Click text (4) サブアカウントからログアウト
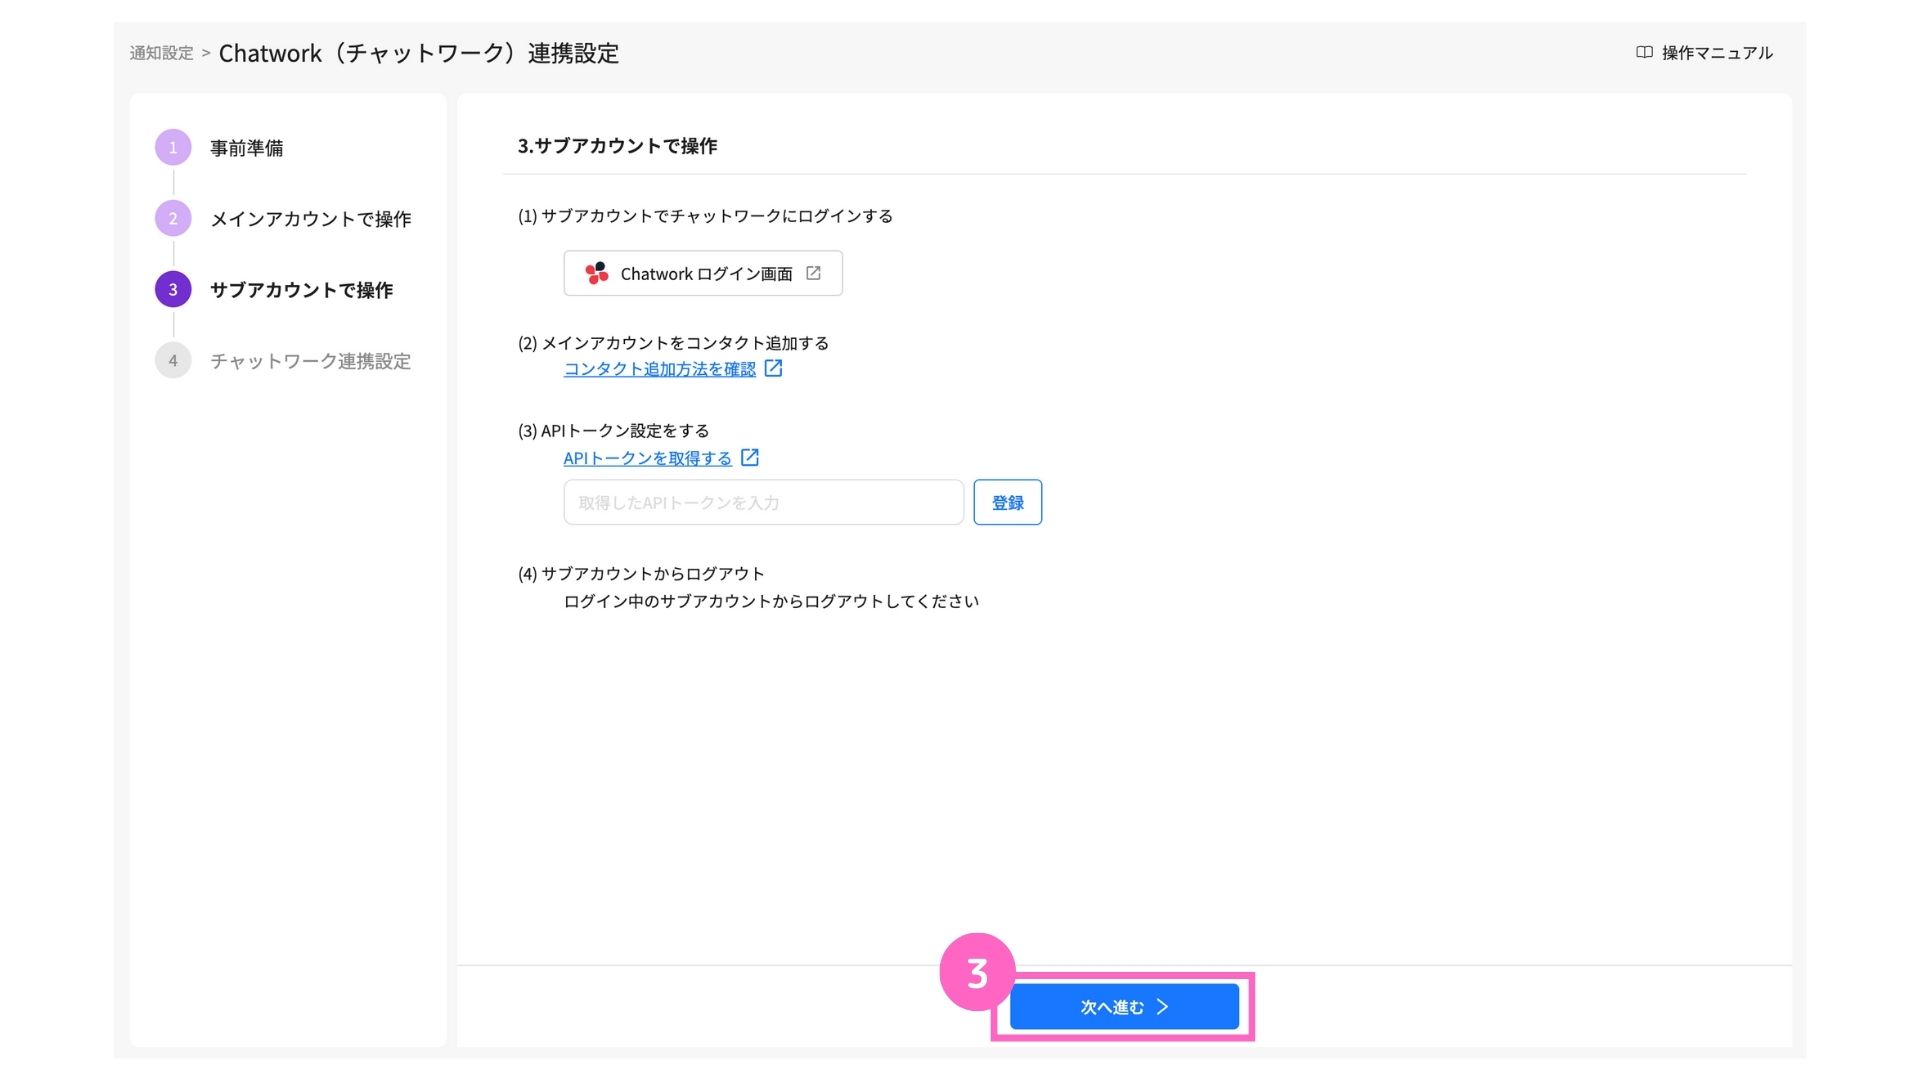 coord(641,574)
